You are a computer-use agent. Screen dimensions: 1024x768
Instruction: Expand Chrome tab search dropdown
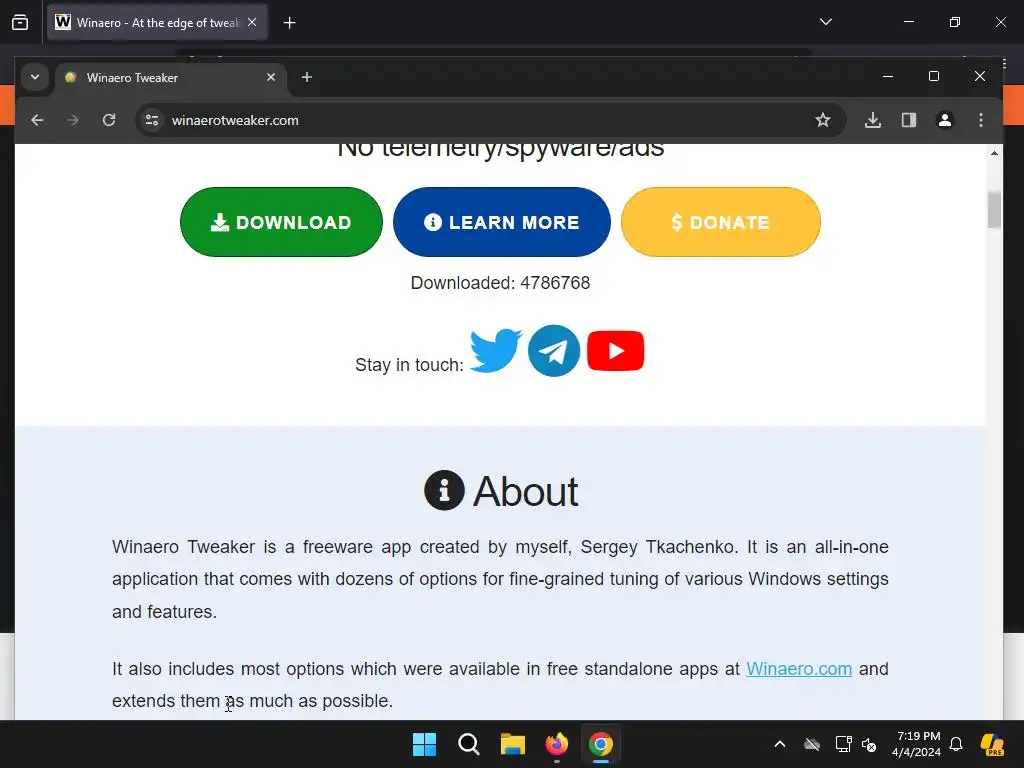[35, 77]
